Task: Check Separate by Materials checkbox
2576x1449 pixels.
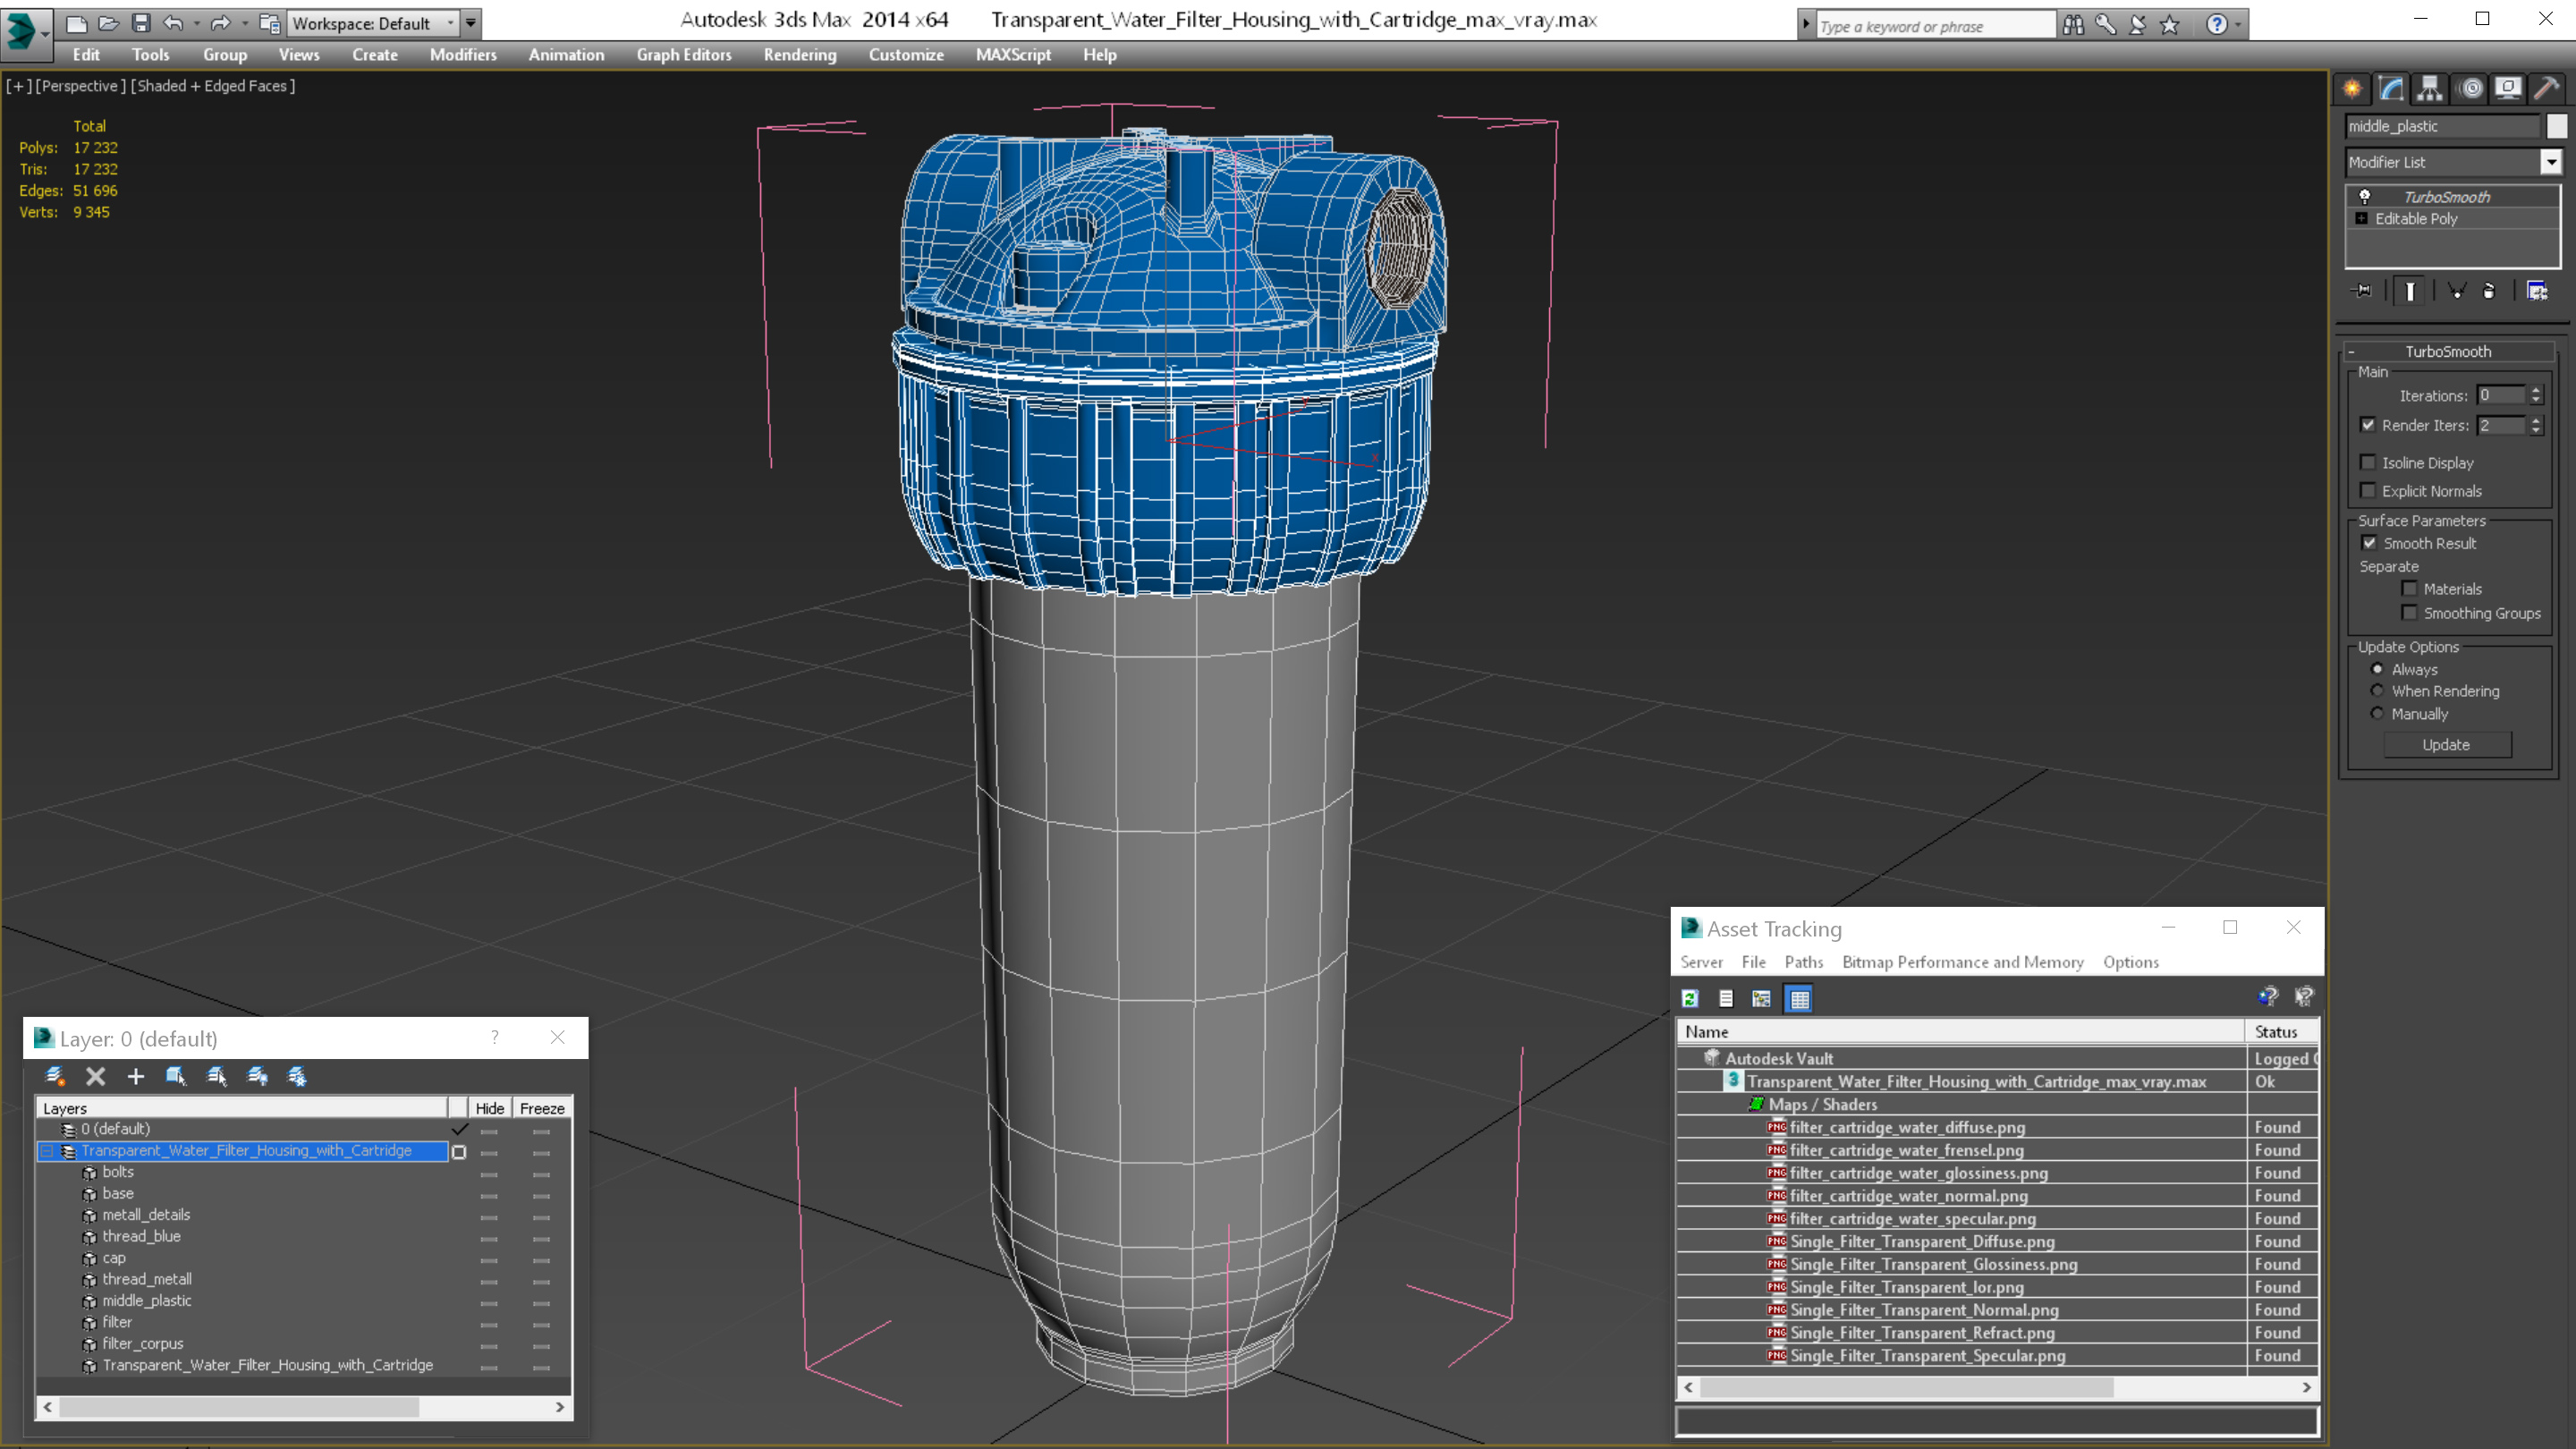Action: 2410,588
